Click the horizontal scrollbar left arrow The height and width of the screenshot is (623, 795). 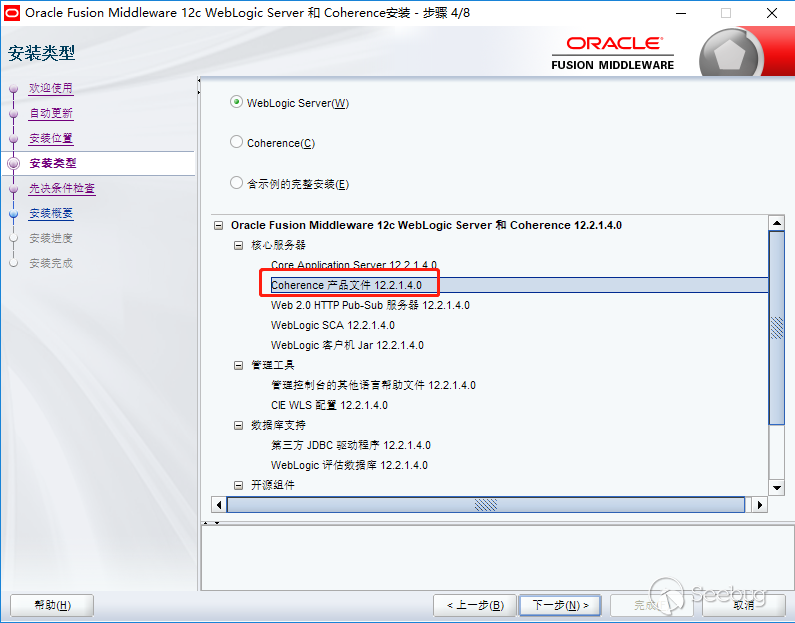click(219, 505)
